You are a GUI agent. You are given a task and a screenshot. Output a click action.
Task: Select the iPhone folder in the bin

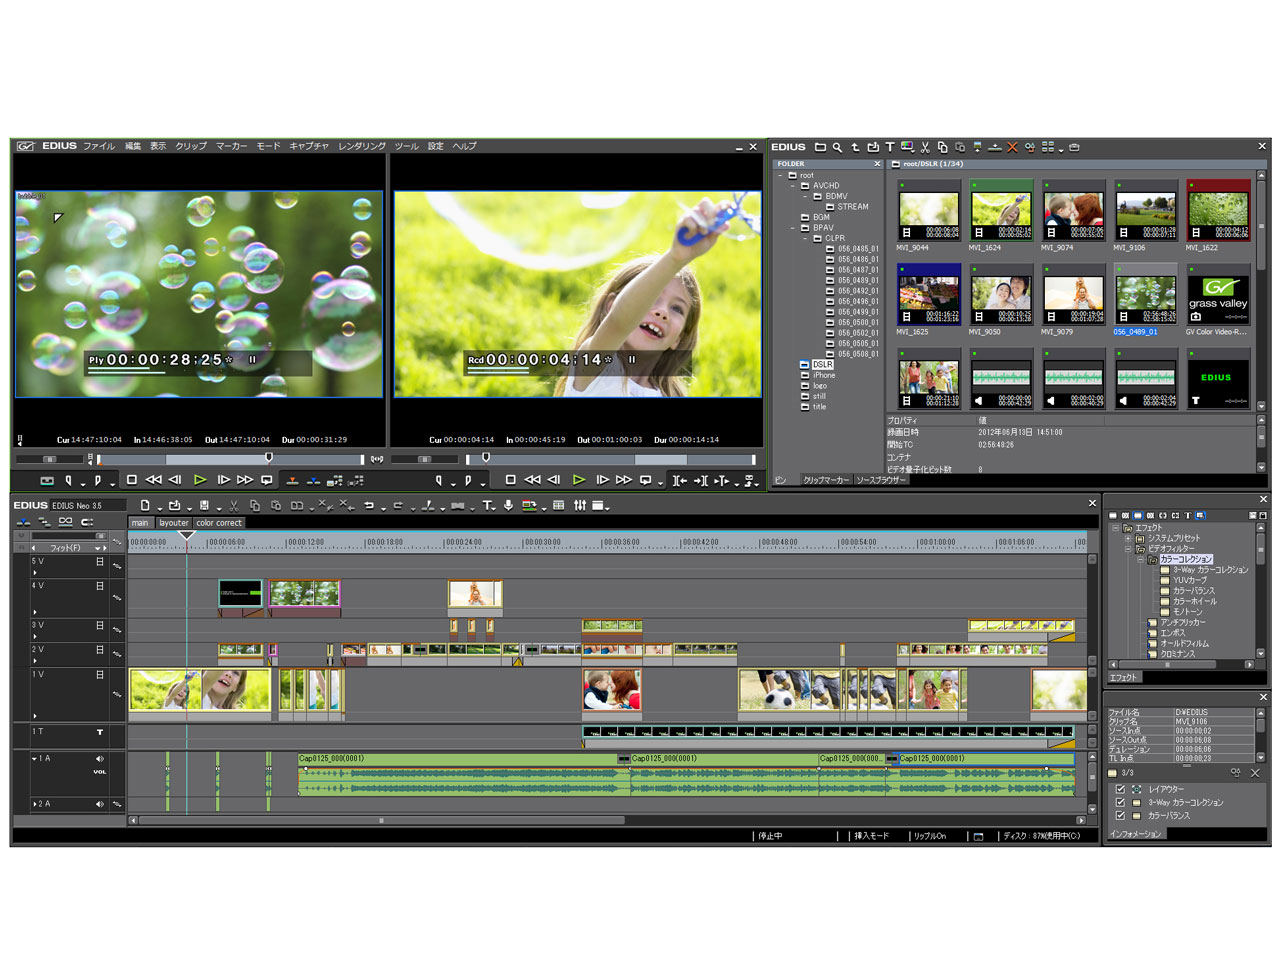click(823, 375)
